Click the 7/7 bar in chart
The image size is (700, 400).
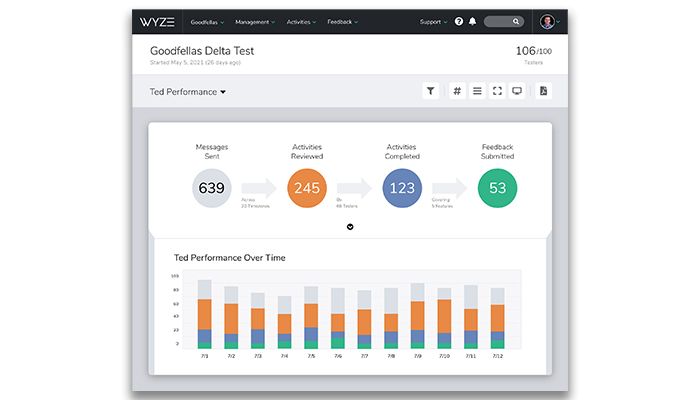tap(364, 320)
